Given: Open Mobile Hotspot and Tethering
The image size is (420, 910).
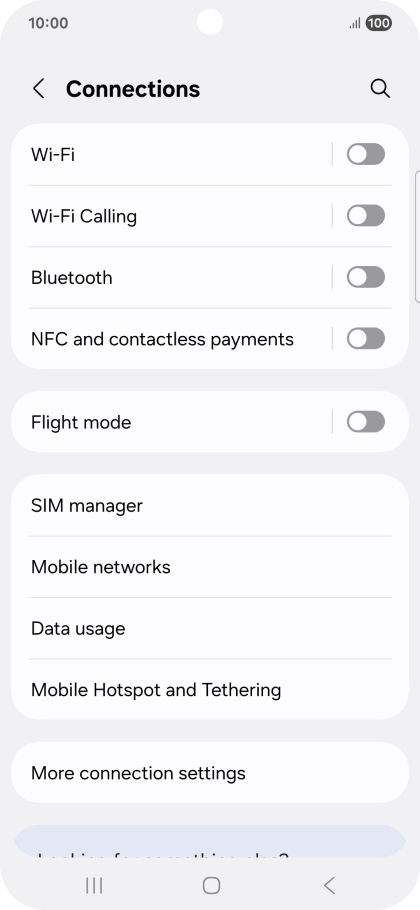Looking at the screenshot, I should point(210,690).
